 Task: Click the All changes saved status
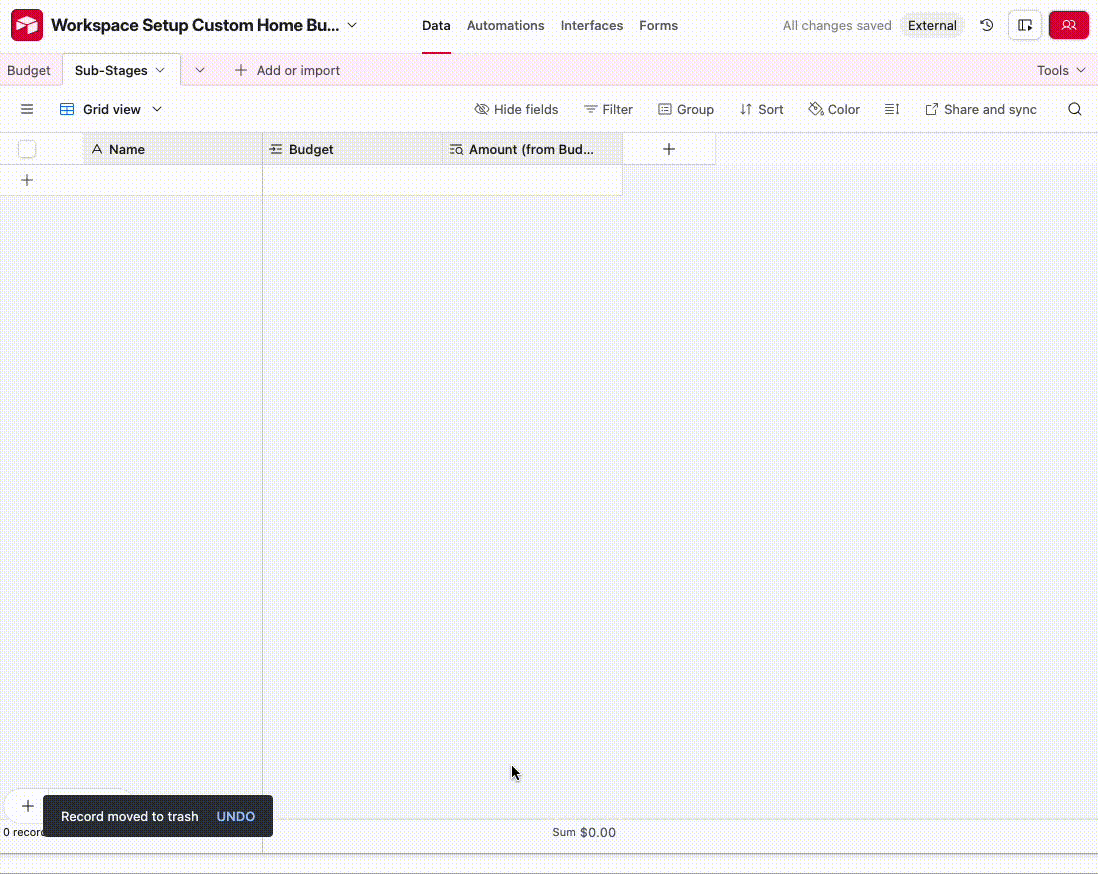pyautogui.click(x=837, y=25)
